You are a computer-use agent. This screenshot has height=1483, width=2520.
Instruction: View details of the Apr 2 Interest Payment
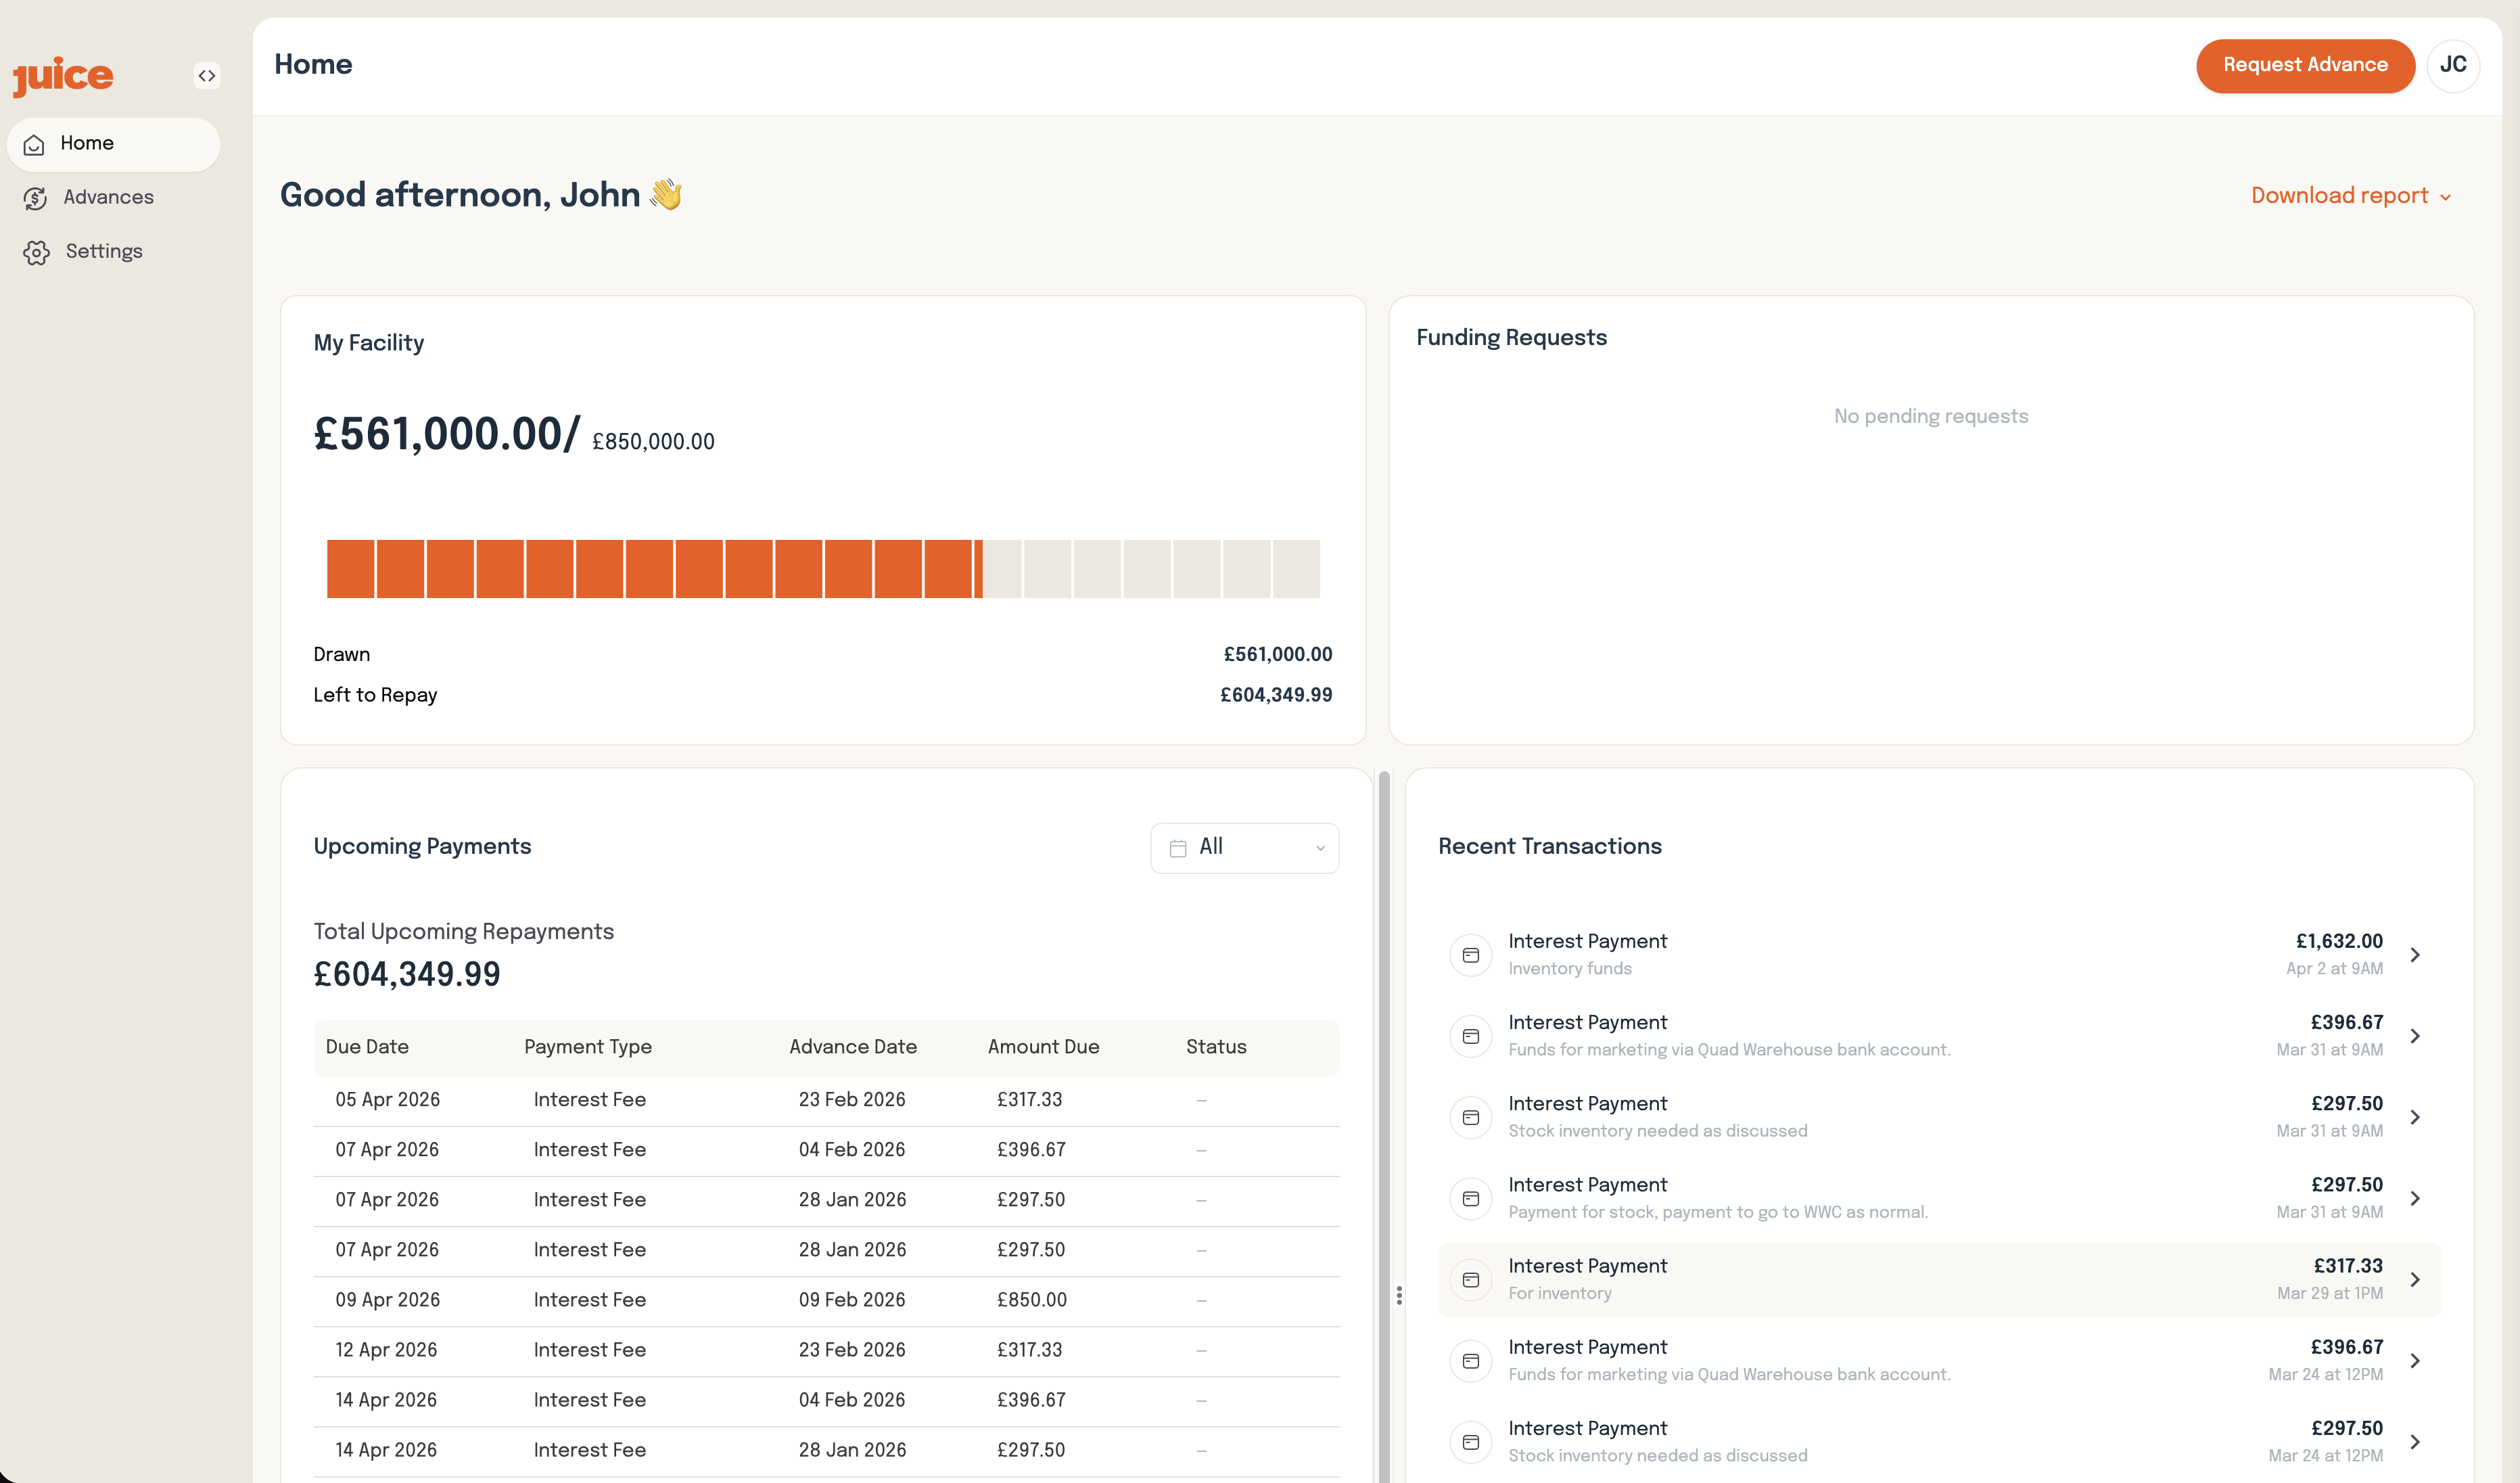pyautogui.click(x=1940, y=954)
